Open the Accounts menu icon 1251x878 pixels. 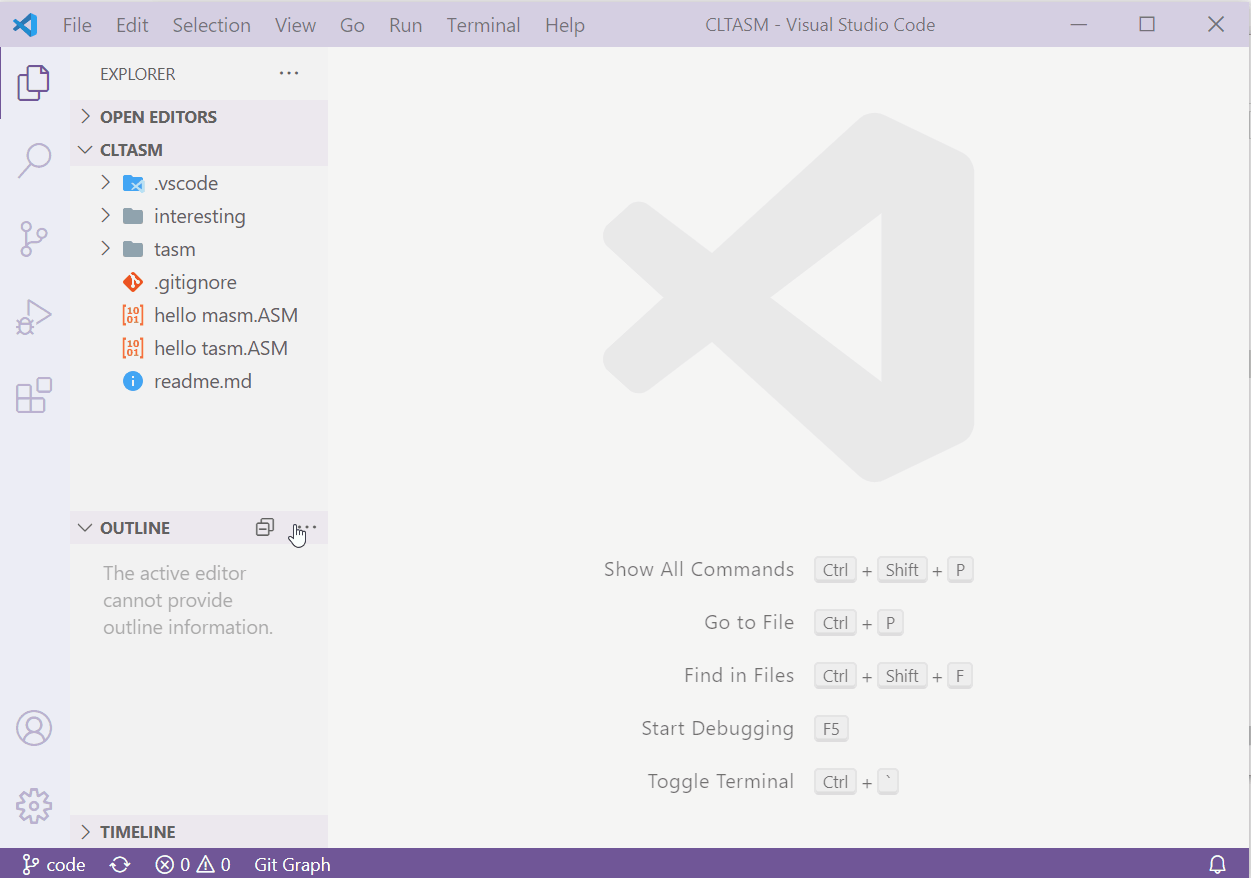point(34,728)
